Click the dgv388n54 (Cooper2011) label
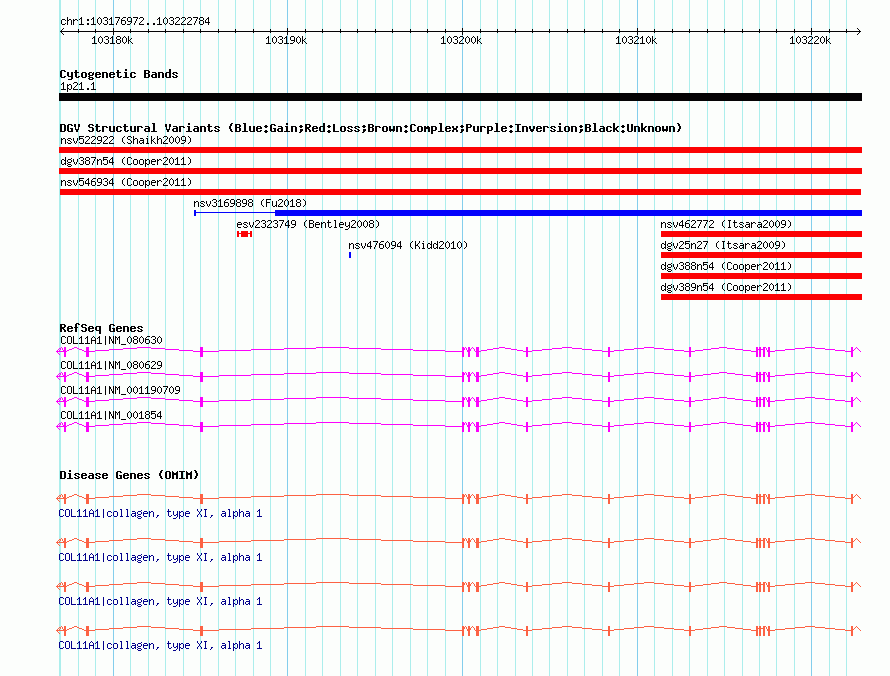890x676 pixels. click(726, 266)
